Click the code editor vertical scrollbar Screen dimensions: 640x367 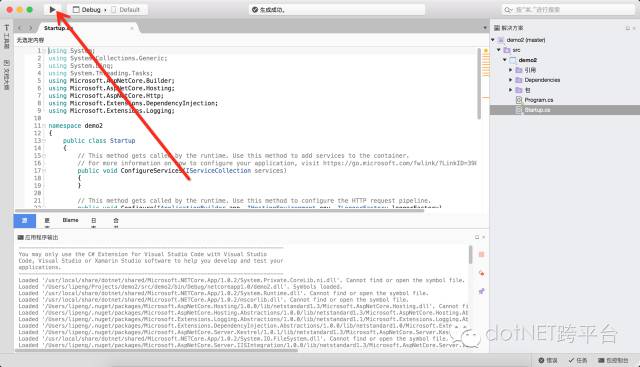tap(479, 83)
